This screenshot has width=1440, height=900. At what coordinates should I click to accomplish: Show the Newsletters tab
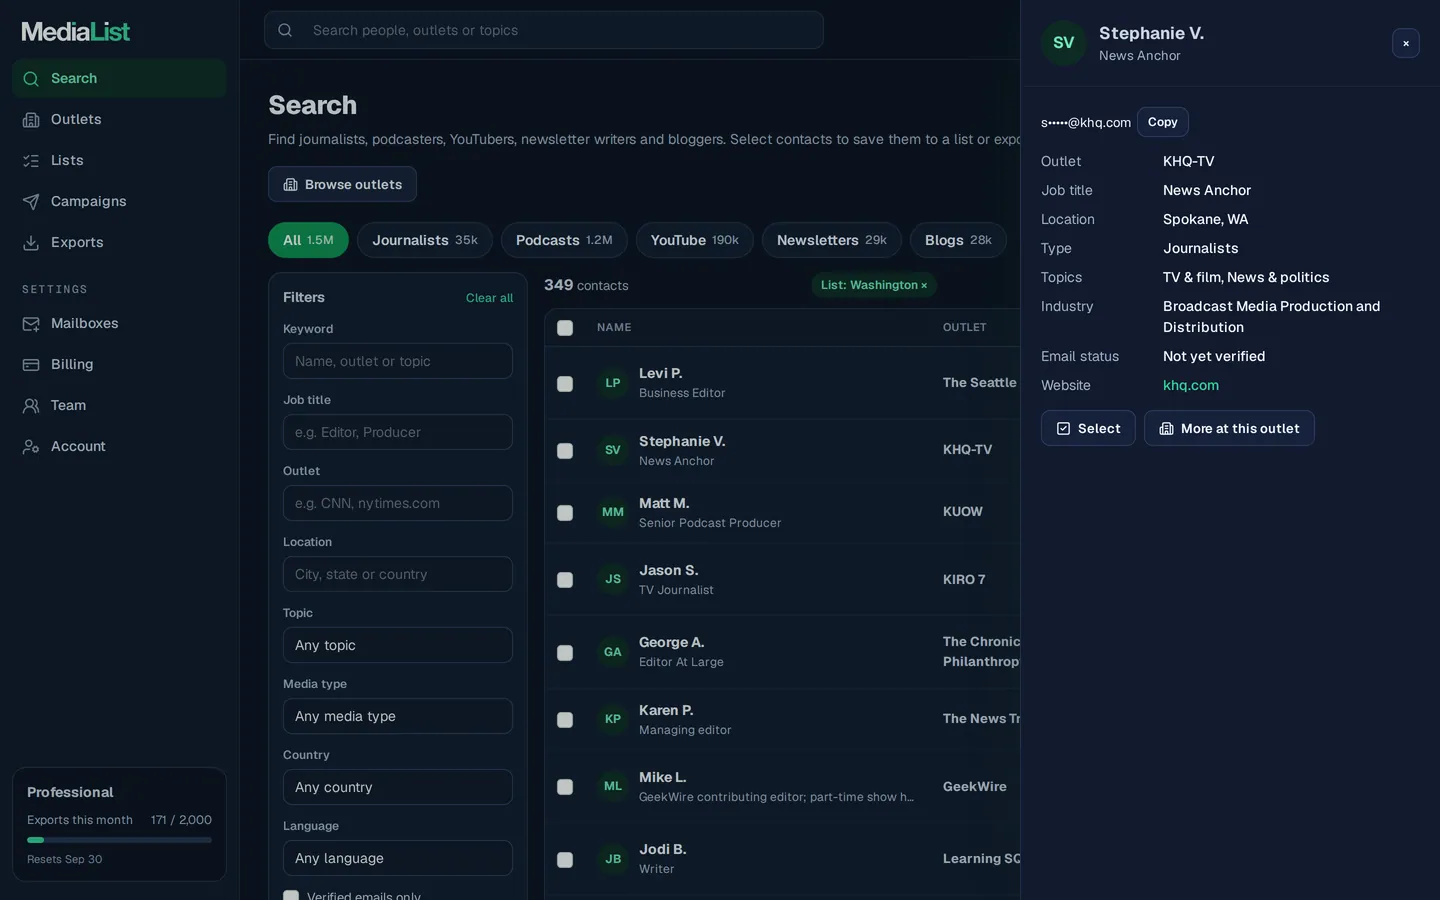(832, 240)
